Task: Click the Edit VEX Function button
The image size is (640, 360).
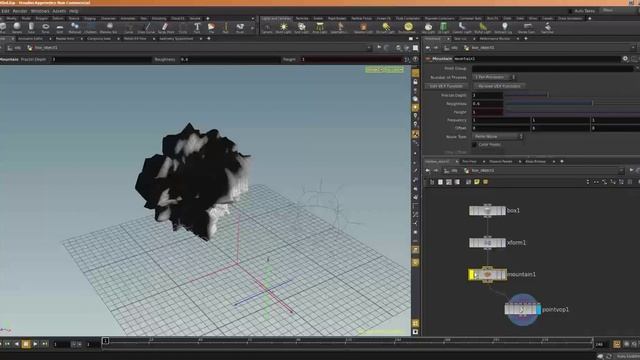Action: pos(446,86)
